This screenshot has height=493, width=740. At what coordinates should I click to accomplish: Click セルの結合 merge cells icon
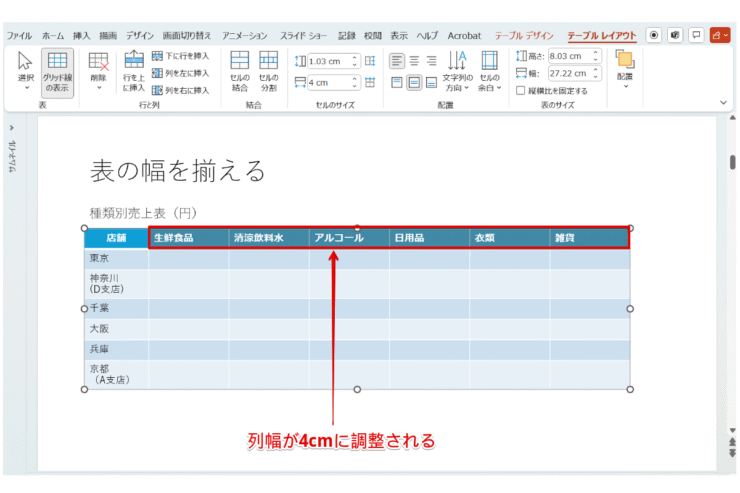tap(240, 71)
